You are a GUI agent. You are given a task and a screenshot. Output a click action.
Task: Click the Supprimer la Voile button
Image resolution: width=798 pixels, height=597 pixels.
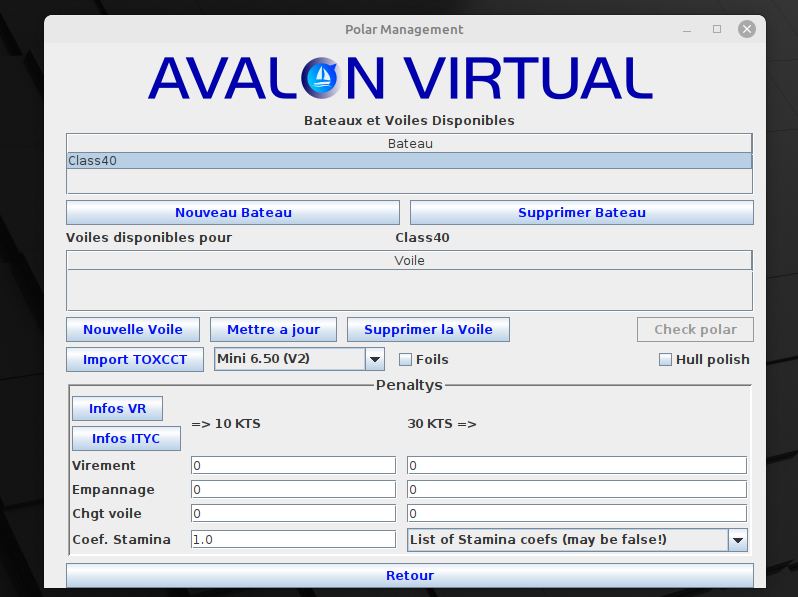(427, 330)
